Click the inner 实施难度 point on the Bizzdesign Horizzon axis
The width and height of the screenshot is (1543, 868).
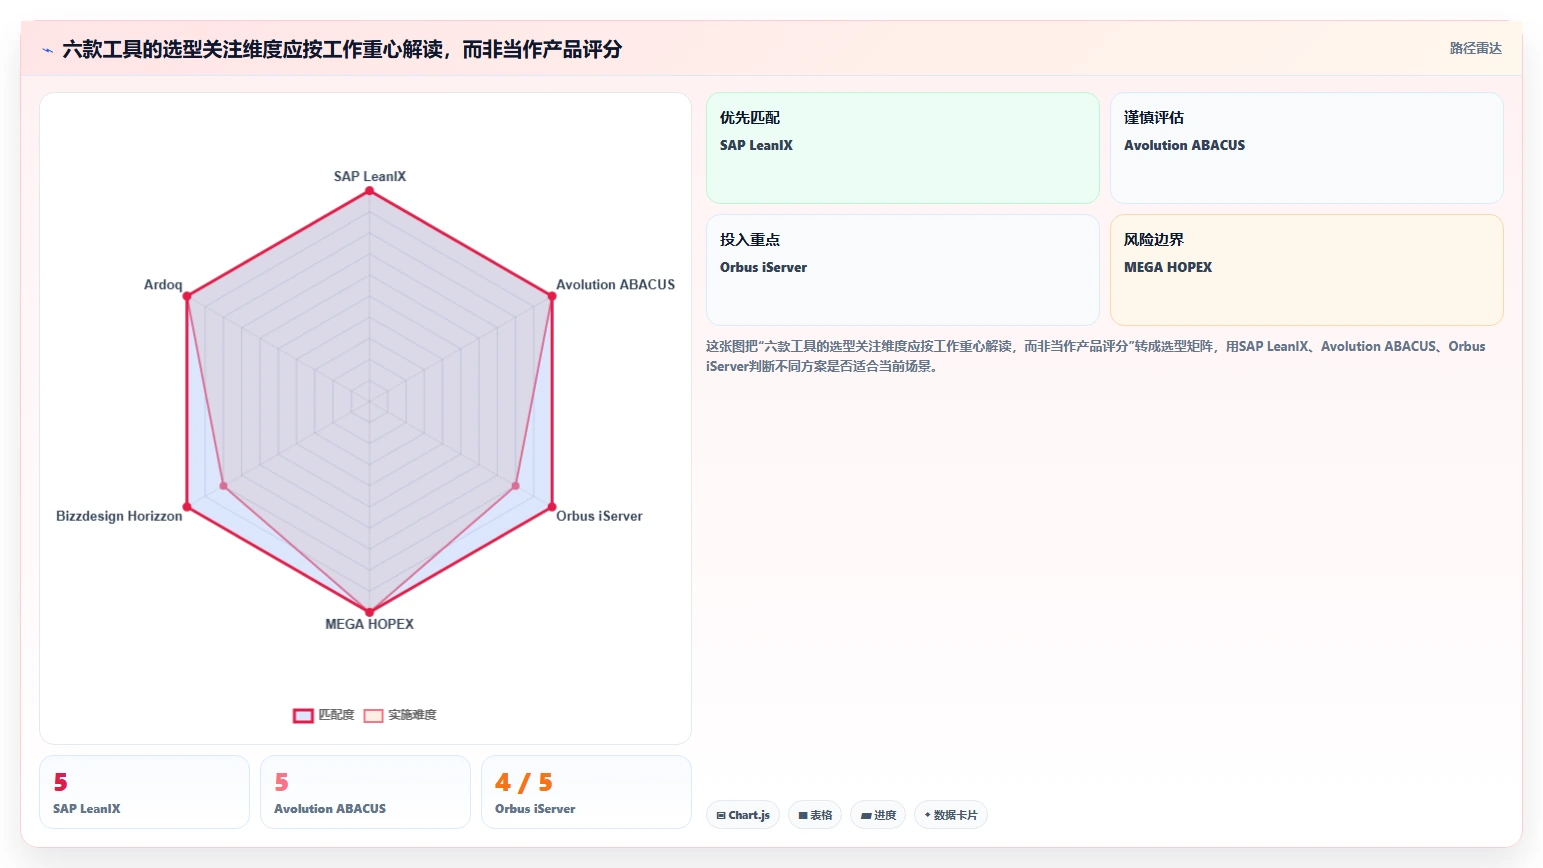tap(223, 486)
